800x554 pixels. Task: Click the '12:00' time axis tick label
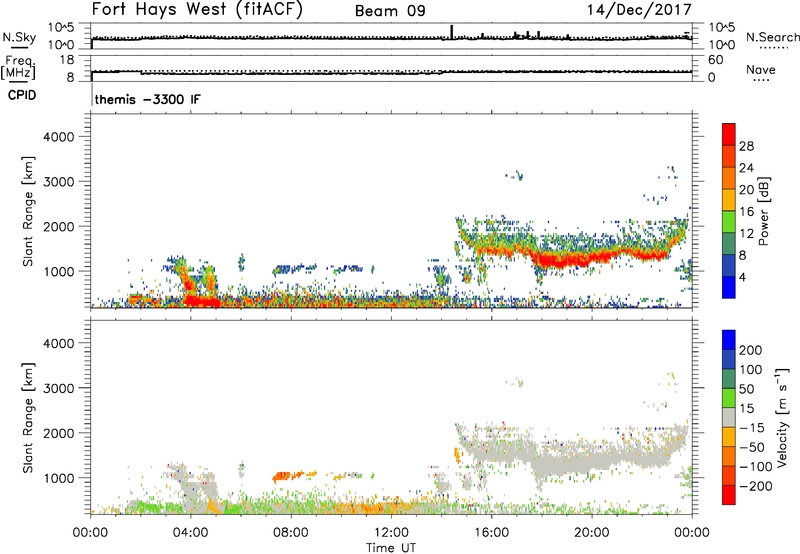tap(391, 533)
